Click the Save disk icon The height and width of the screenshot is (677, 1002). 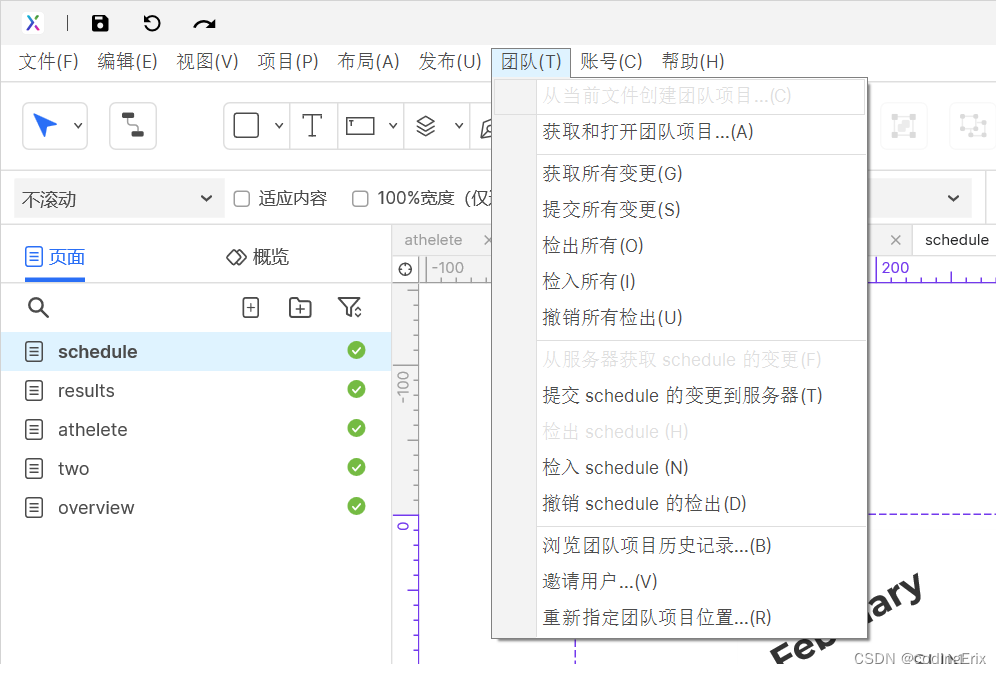click(100, 24)
